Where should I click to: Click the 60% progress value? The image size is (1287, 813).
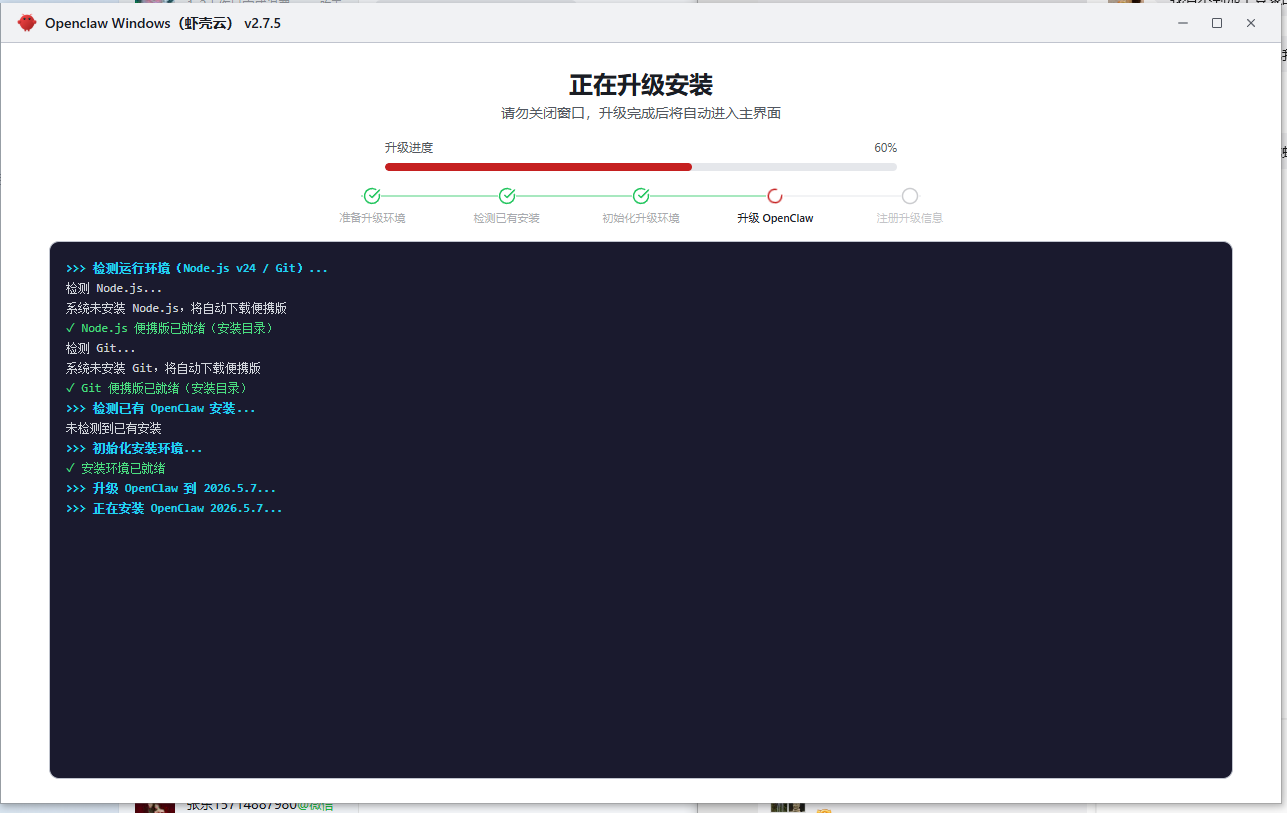click(x=885, y=148)
